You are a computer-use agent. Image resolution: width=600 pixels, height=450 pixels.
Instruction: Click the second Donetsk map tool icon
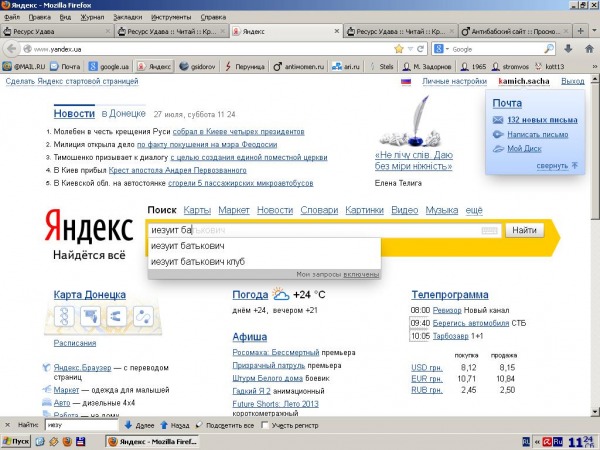90,316
